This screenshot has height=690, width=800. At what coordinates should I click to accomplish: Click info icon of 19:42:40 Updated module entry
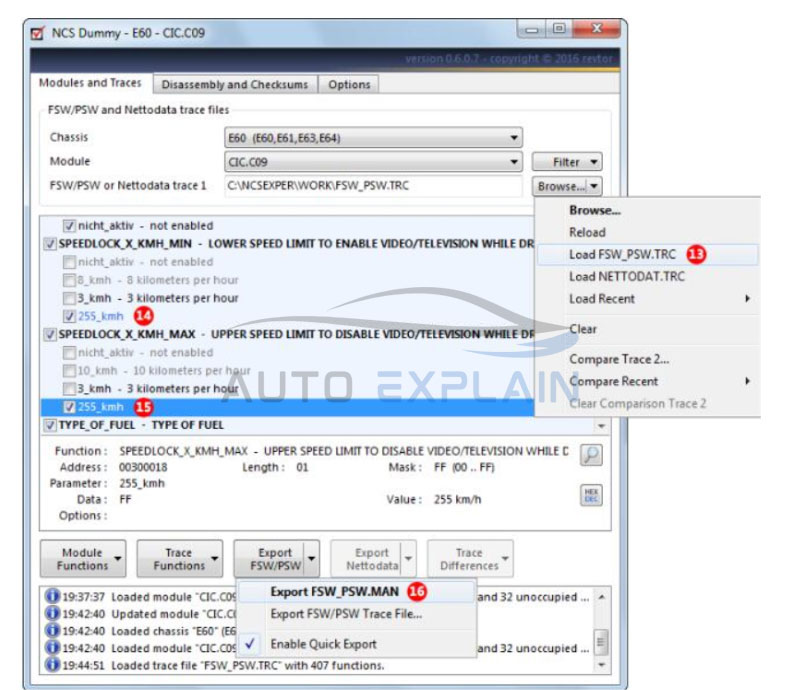click(52, 613)
